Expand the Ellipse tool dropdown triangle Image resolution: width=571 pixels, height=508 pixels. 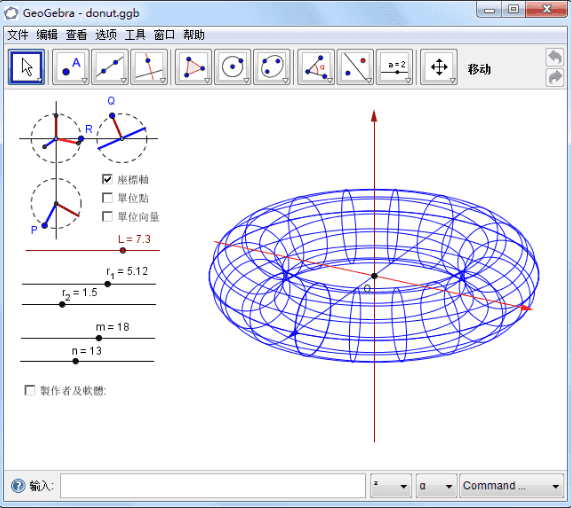tap(285, 80)
